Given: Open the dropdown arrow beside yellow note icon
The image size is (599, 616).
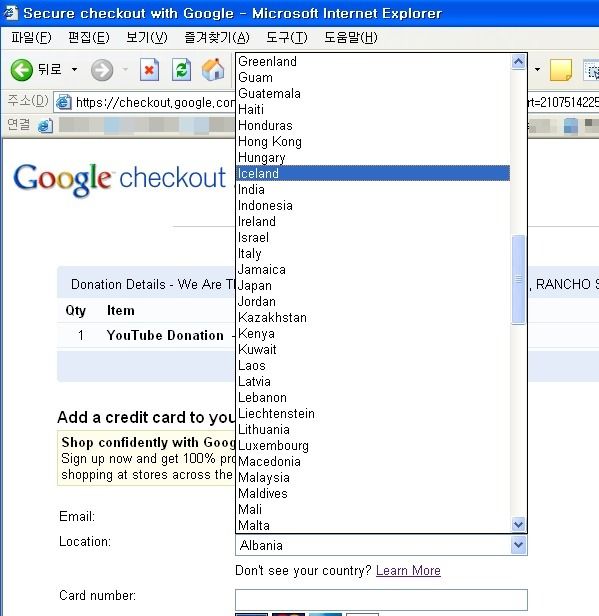Looking at the screenshot, I should 537,70.
